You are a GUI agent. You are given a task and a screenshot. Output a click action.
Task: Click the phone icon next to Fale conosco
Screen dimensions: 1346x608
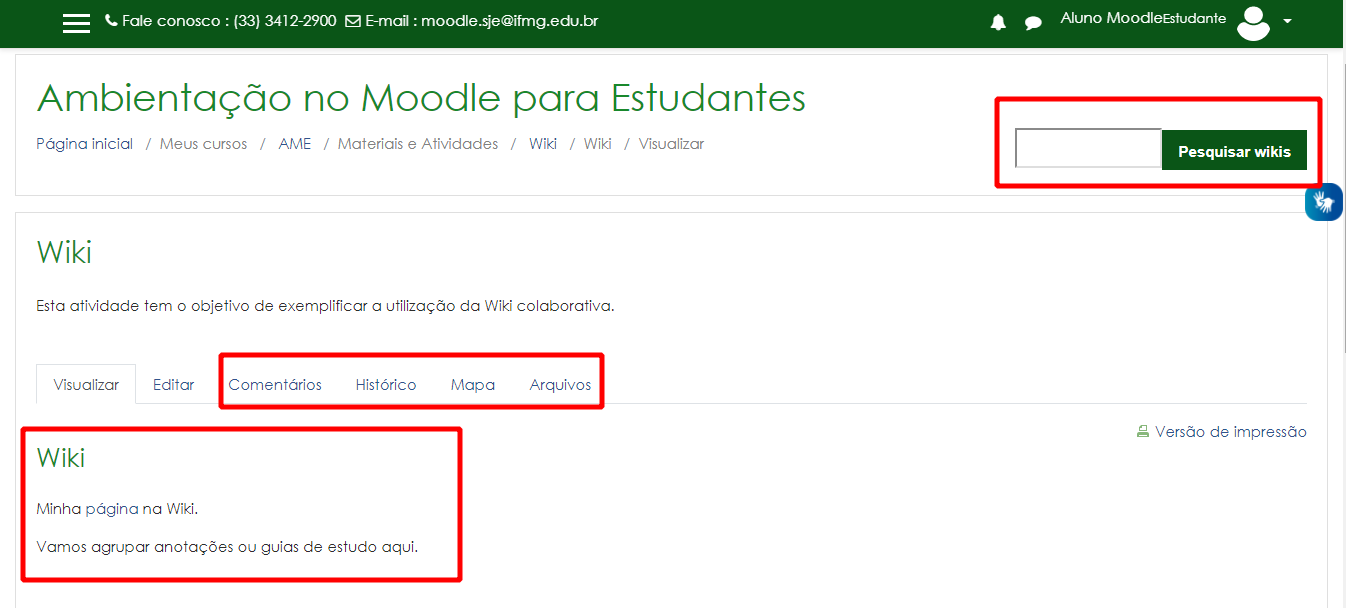click(109, 19)
